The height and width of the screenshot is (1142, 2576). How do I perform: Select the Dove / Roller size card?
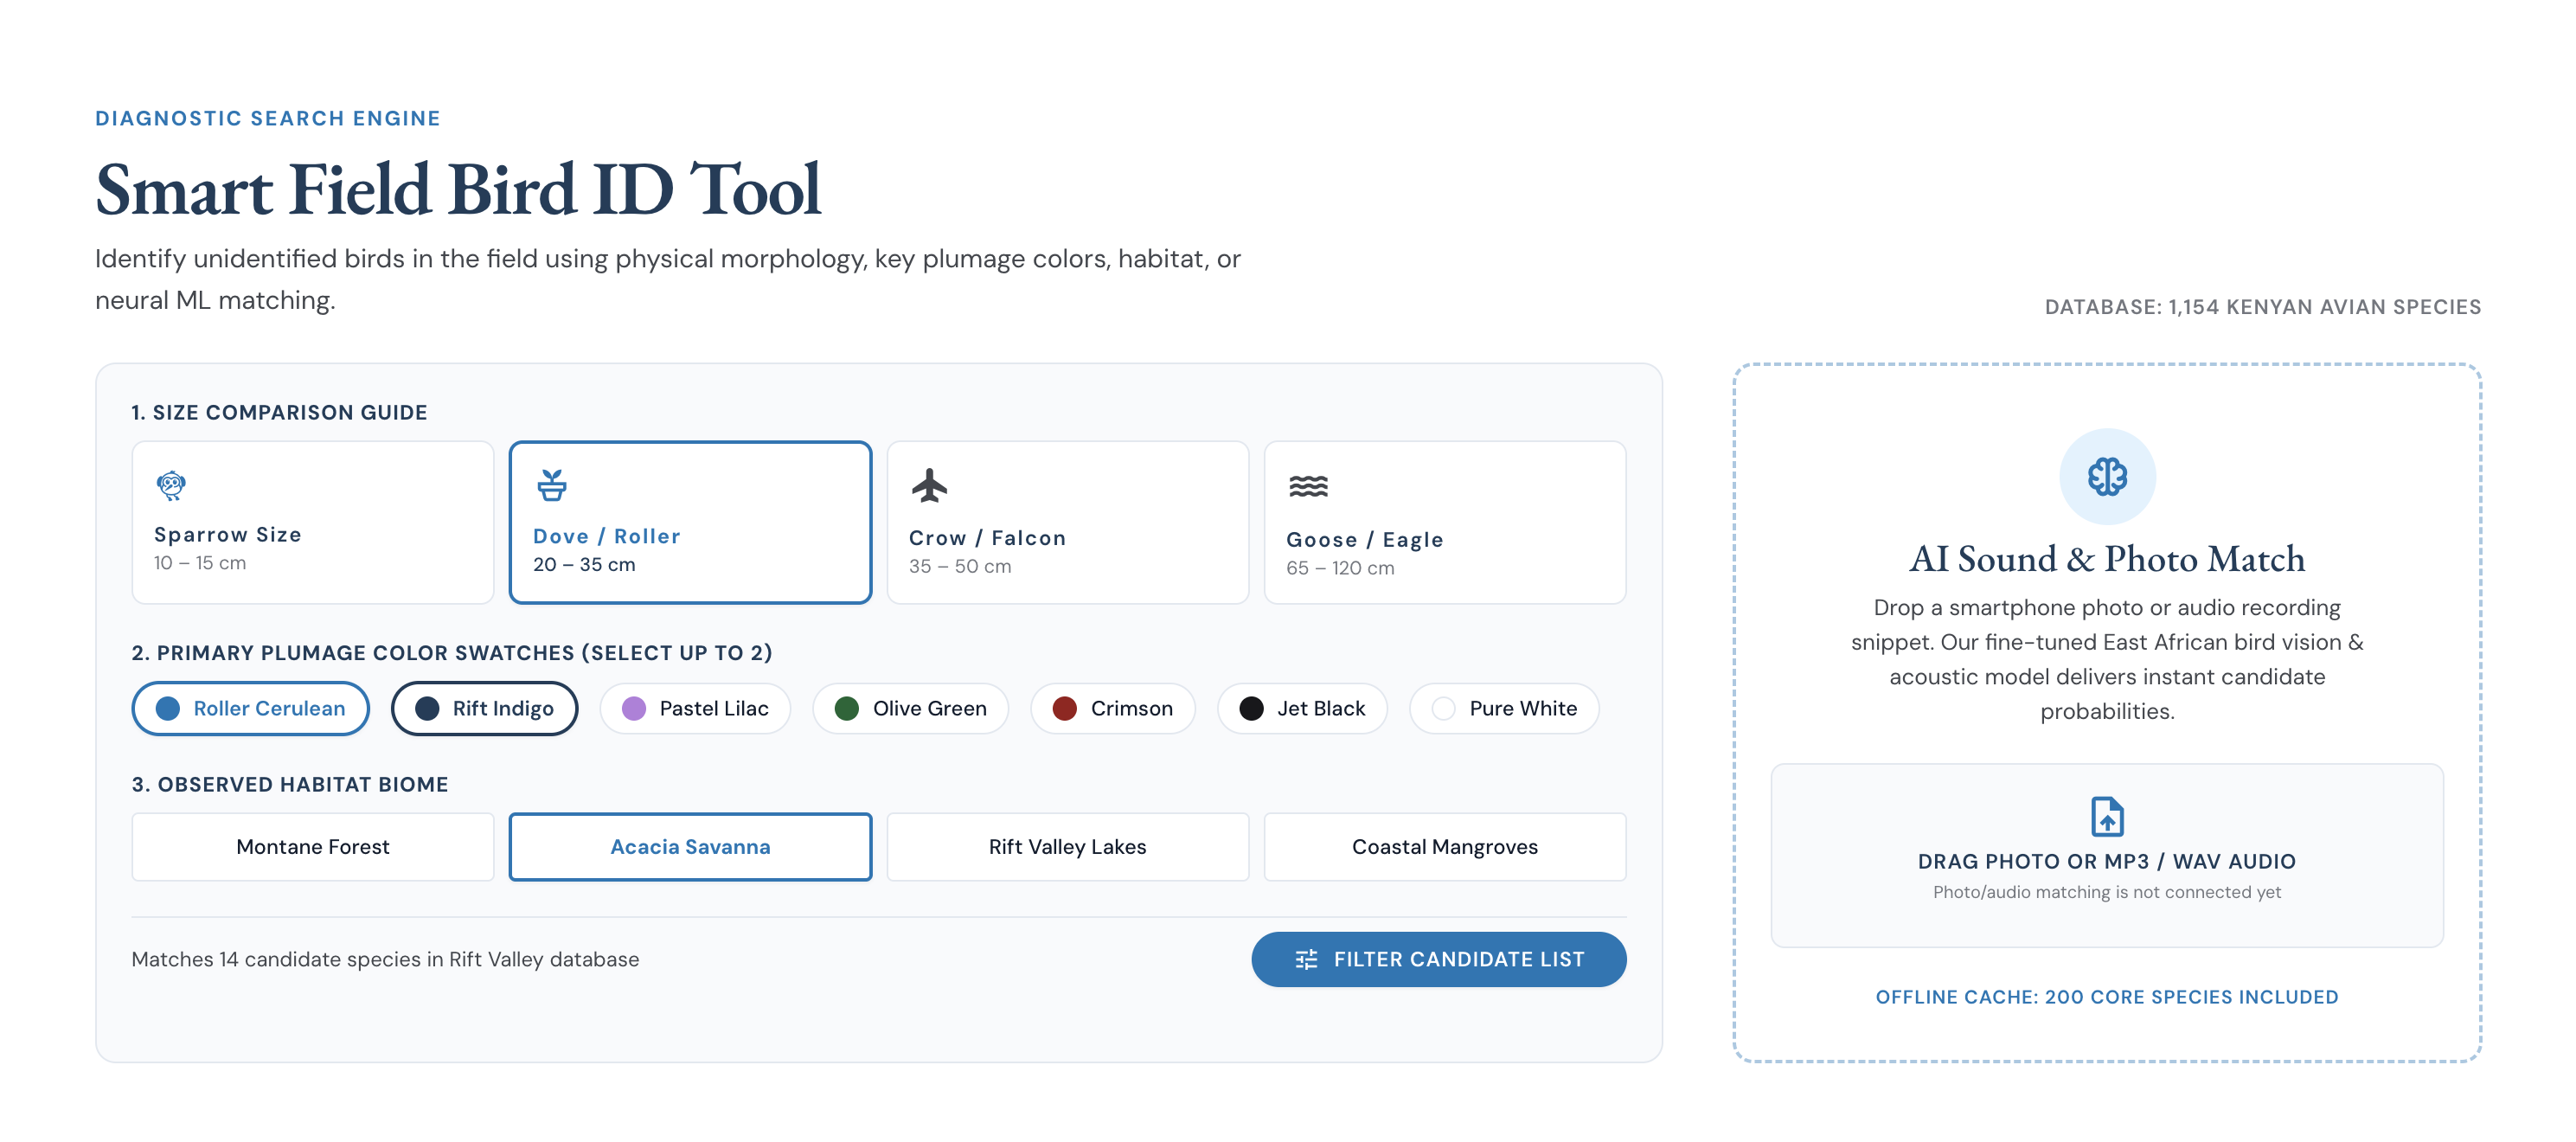click(x=690, y=522)
